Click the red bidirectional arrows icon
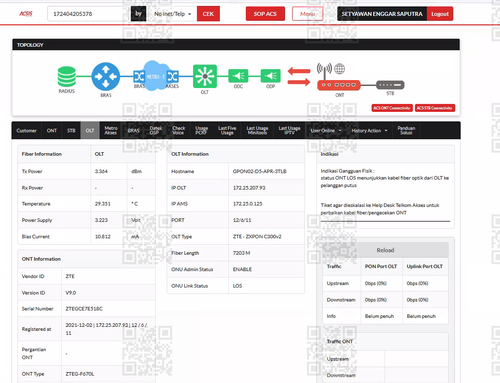Screen dimensions: 500x383 point(299,76)
